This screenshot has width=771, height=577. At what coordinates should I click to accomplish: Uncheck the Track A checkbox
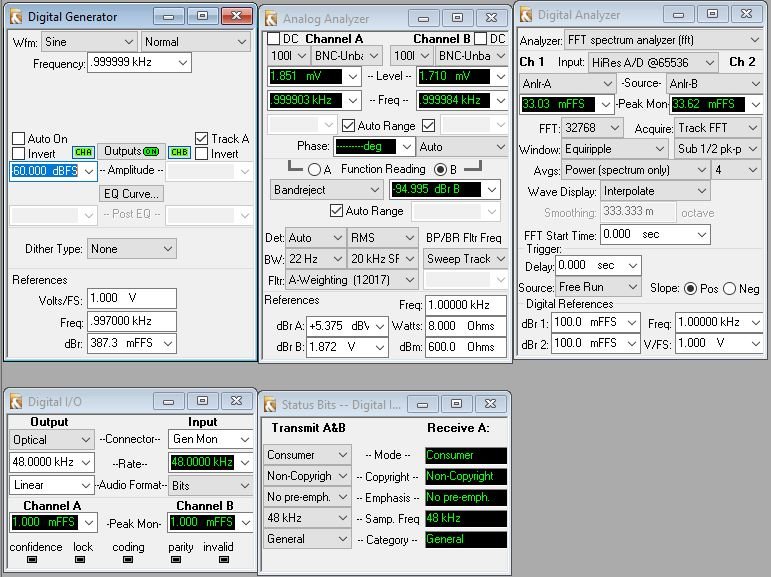tap(201, 138)
